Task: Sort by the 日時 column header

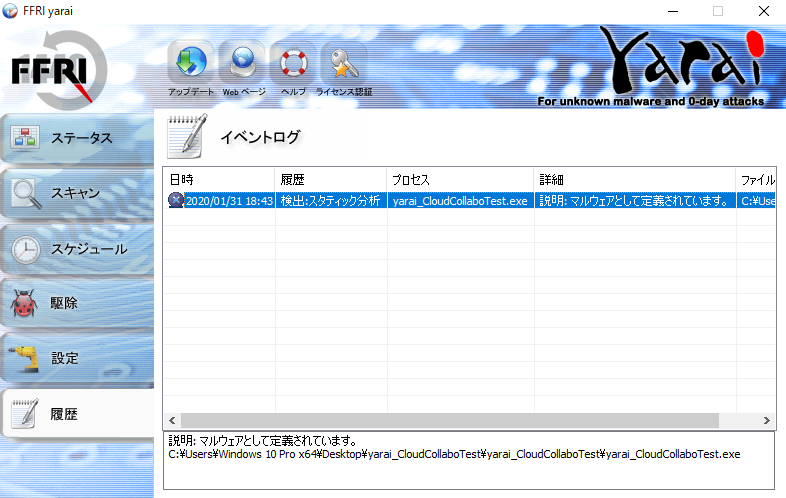Action: (x=219, y=180)
